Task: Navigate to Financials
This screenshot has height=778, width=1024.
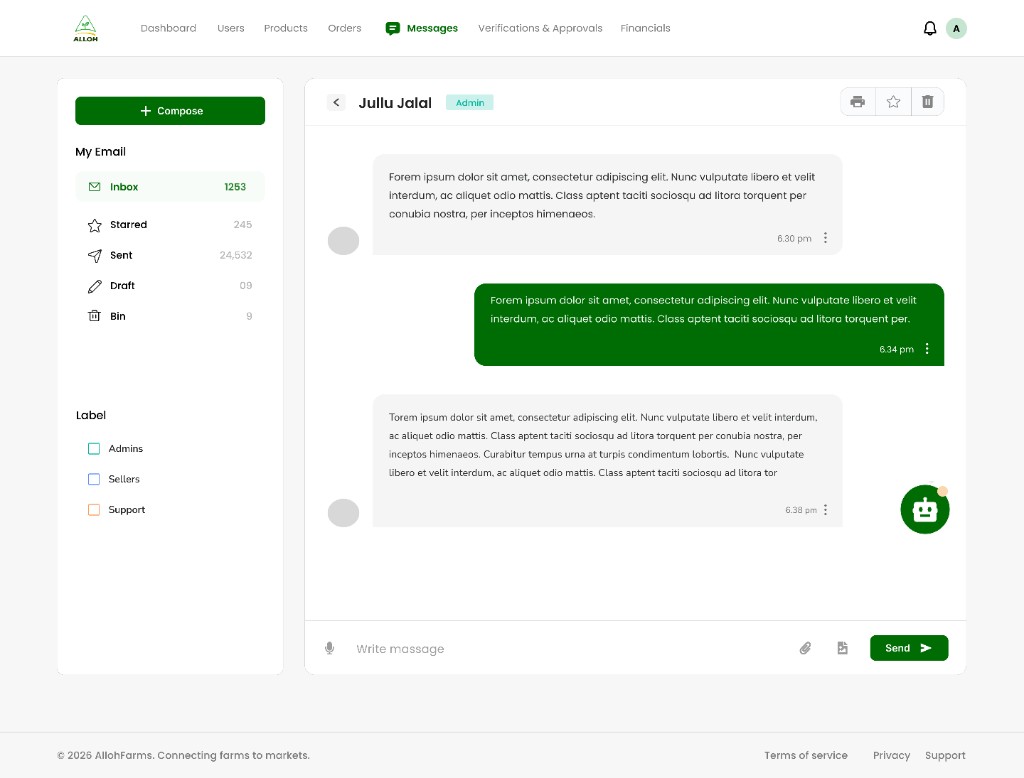Action: tap(645, 28)
